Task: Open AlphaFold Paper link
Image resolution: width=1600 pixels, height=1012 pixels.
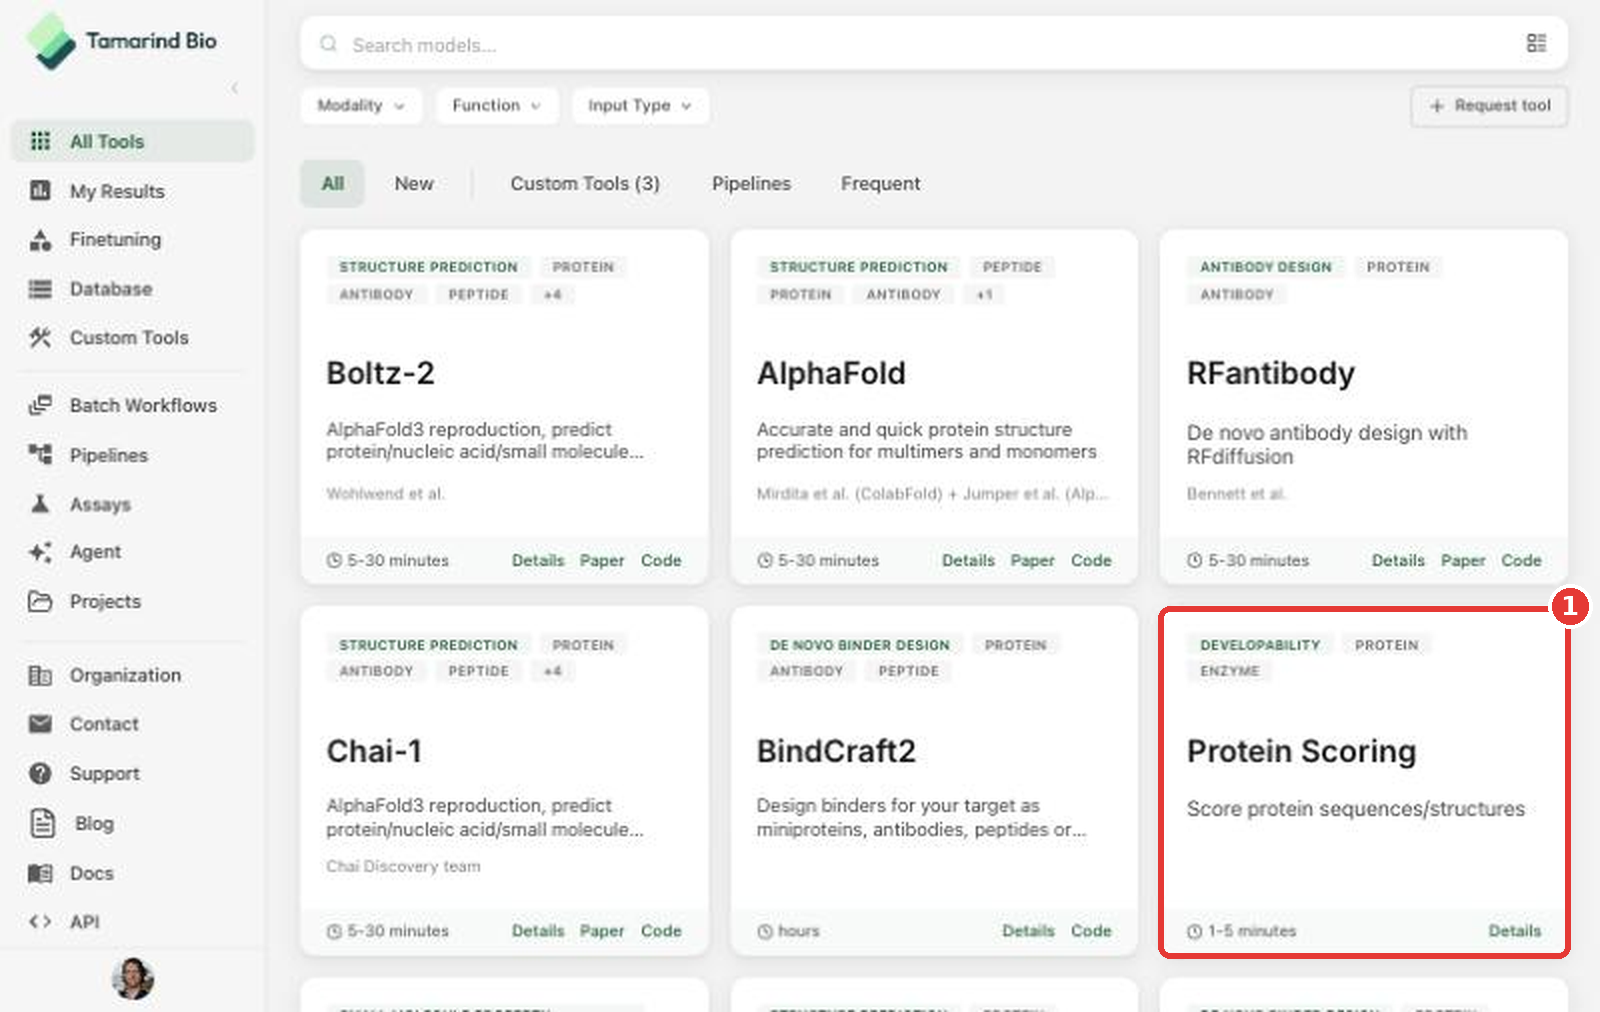Action: [x=1032, y=561]
